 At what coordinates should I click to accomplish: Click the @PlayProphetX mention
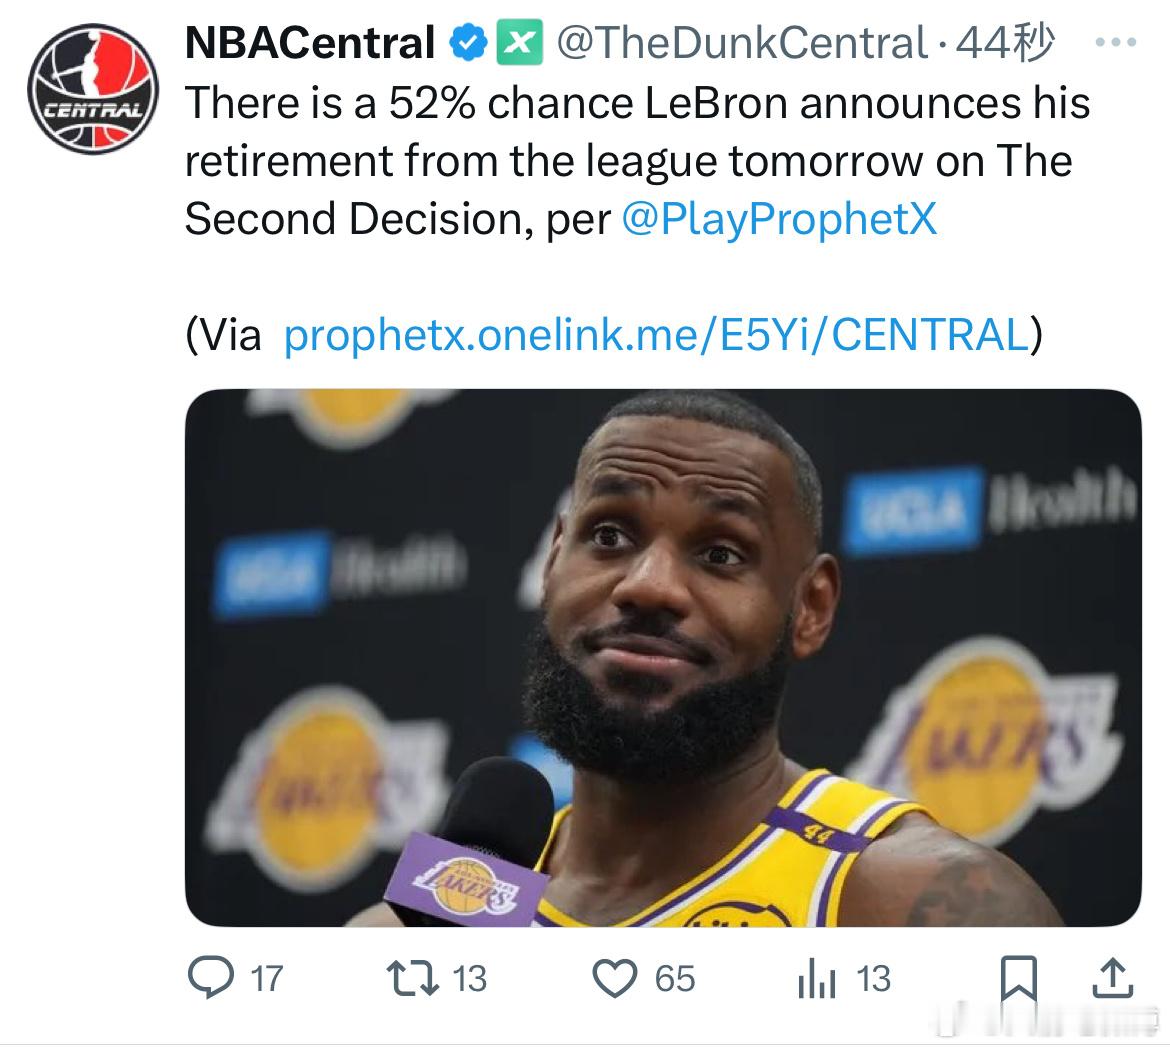780,219
